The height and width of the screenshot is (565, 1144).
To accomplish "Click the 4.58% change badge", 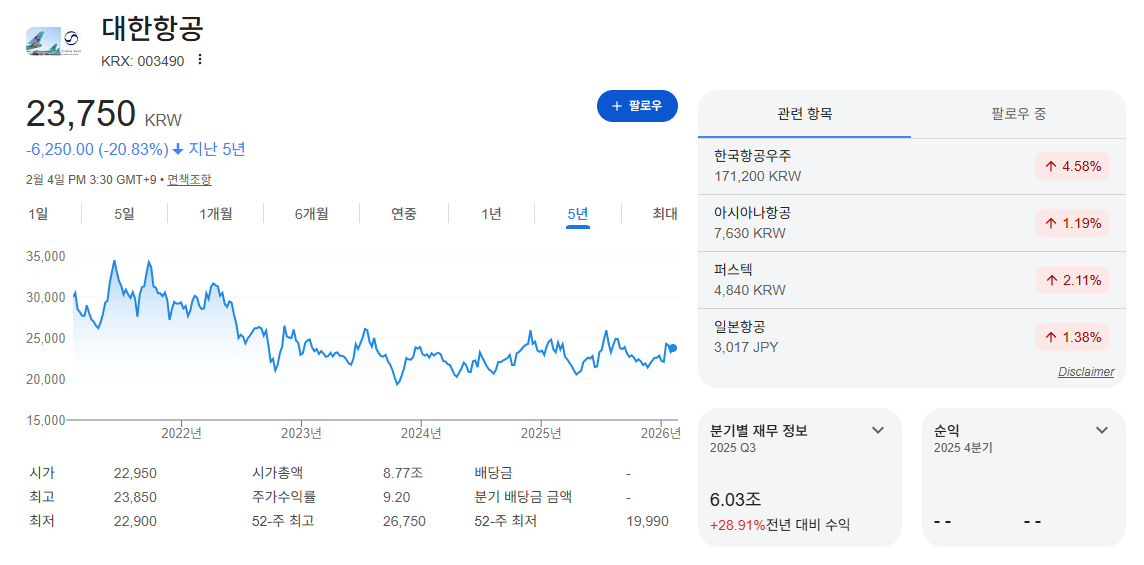I will [x=1072, y=166].
